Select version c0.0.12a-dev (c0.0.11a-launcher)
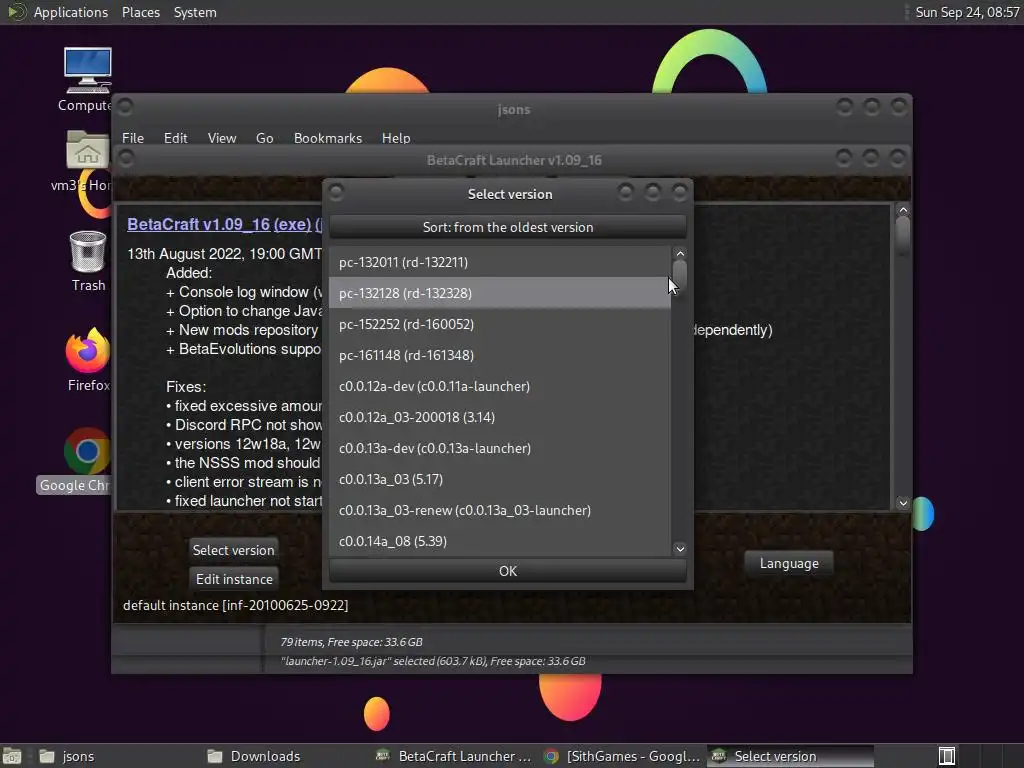1024x768 pixels. [500, 386]
